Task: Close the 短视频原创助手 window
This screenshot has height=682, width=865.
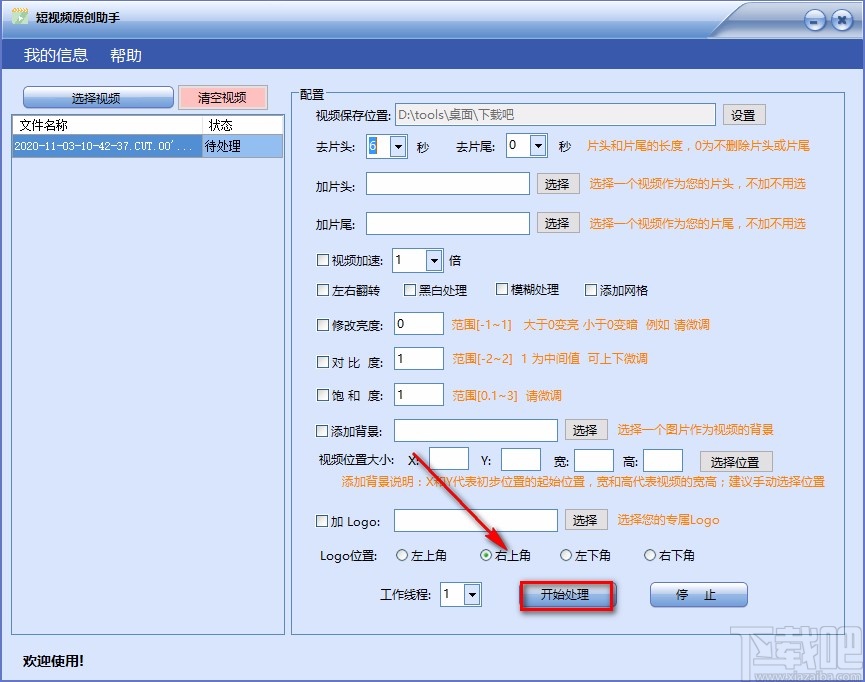Action: 842,21
